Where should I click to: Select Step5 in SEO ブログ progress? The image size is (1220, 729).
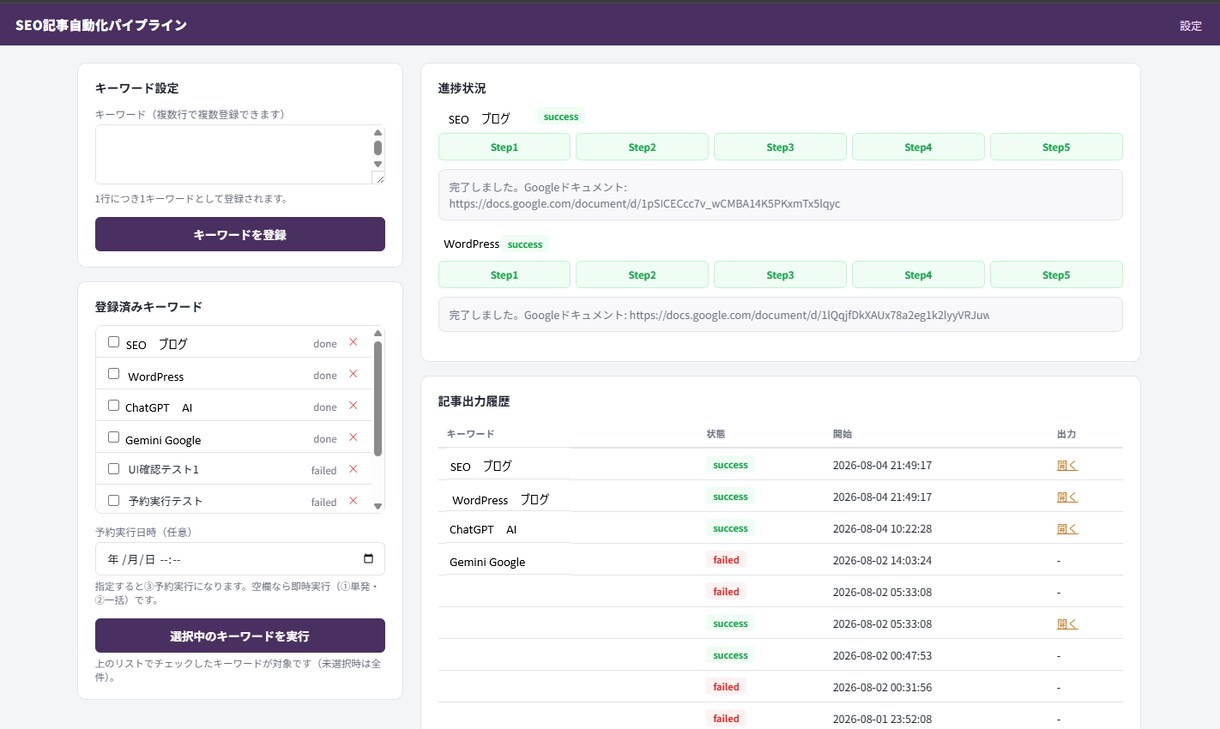[1056, 147]
